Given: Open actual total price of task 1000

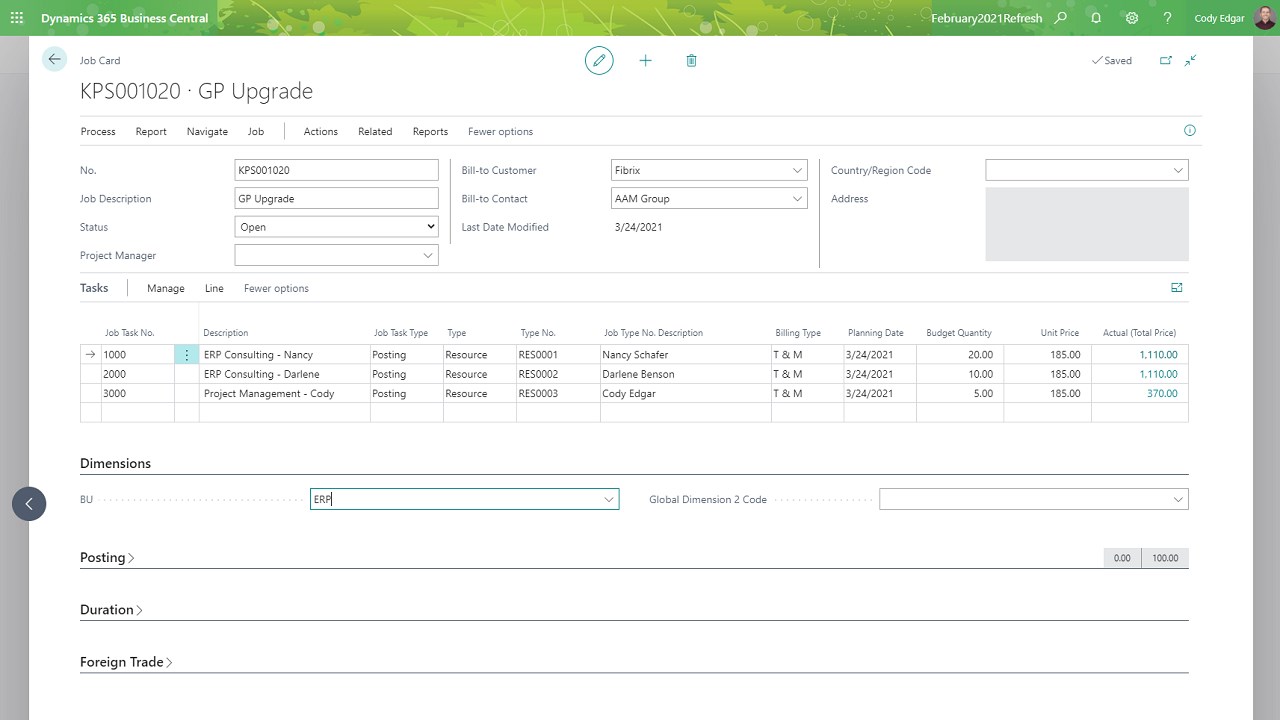Looking at the screenshot, I should (1158, 355).
